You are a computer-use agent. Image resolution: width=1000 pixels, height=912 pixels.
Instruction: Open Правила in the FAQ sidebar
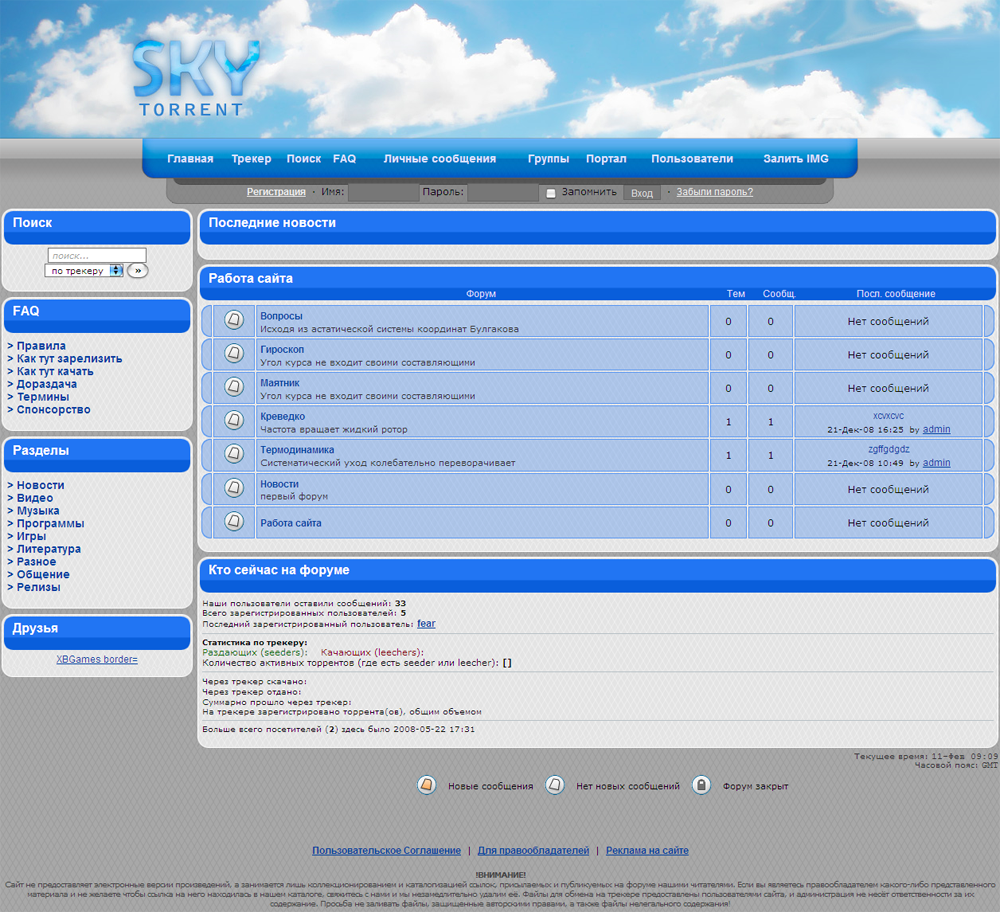[x=41, y=346]
